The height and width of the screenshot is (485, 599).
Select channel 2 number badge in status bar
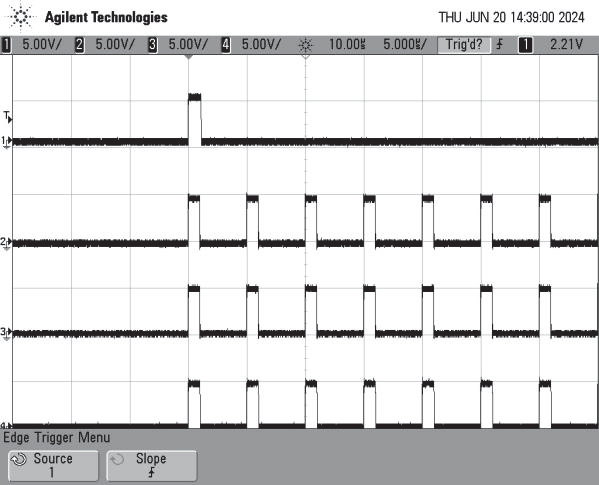pyautogui.click(x=79, y=45)
